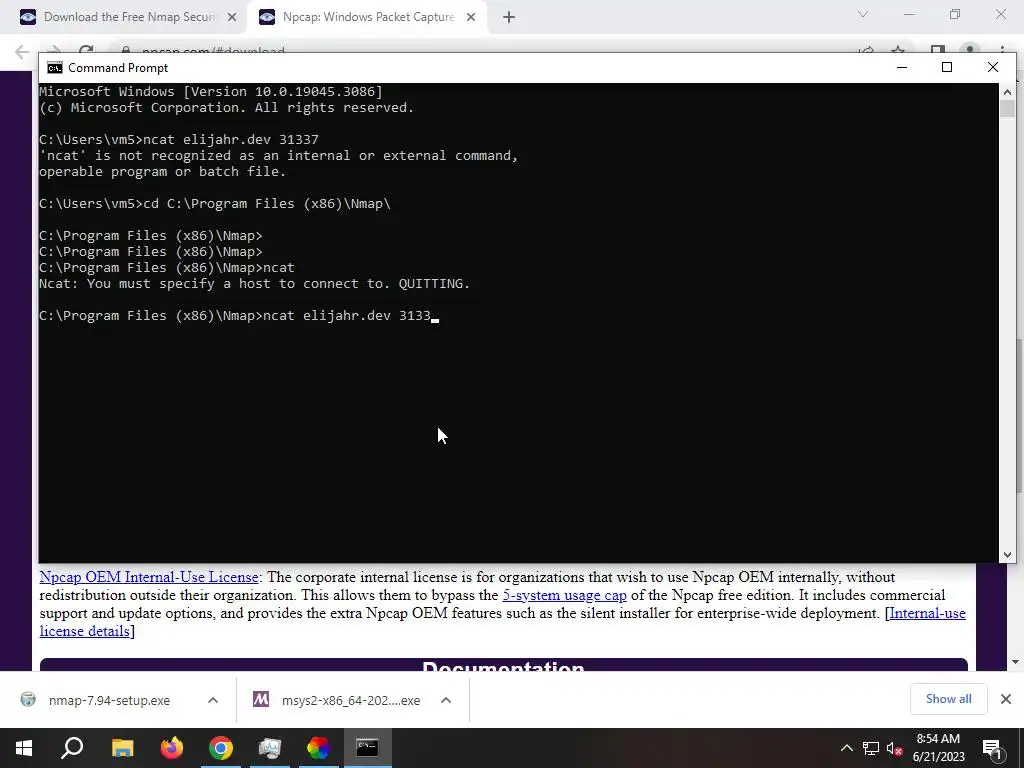Open a new Chrome tab
This screenshot has height=768, width=1024.
(x=509, y=18)
